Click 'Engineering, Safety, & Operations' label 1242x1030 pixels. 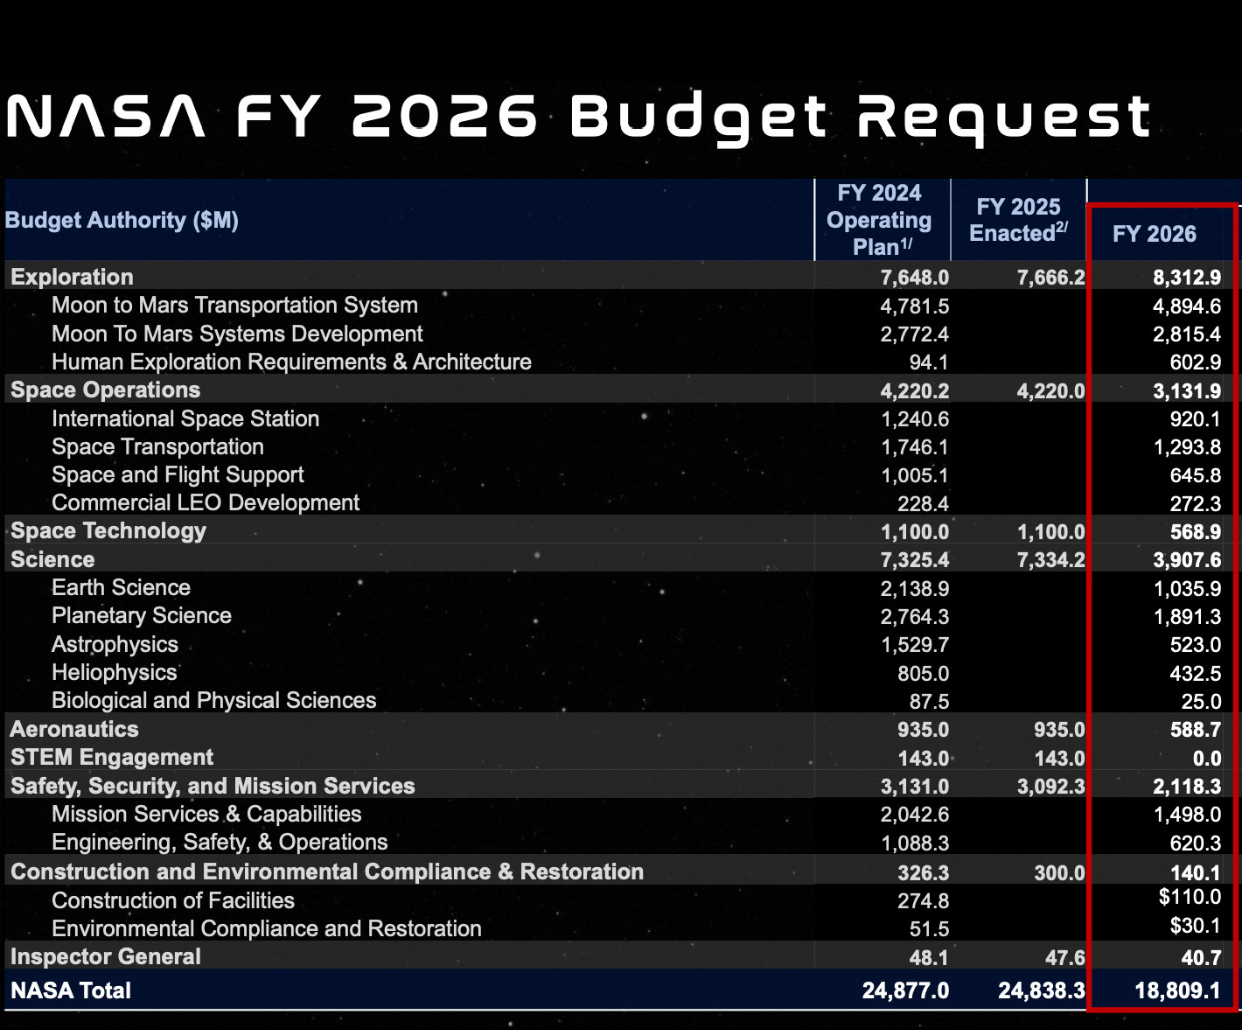(x=219, y=842)
